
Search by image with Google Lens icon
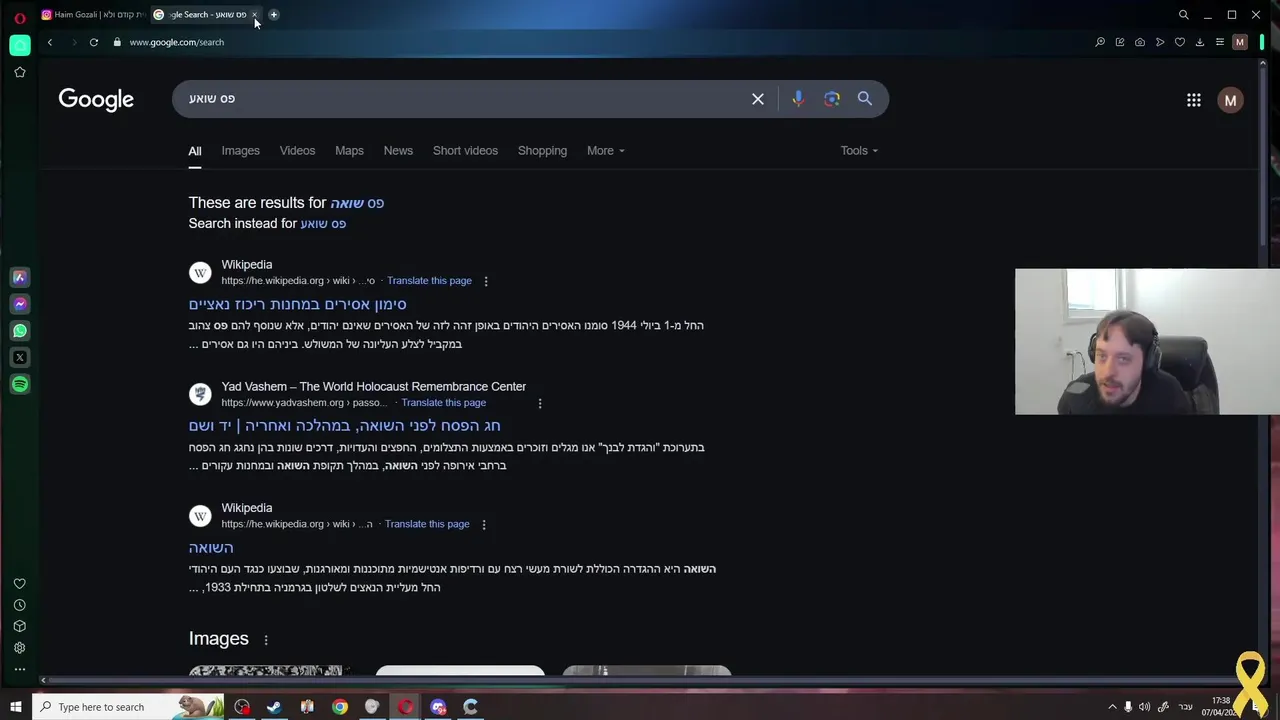(832, 99)
